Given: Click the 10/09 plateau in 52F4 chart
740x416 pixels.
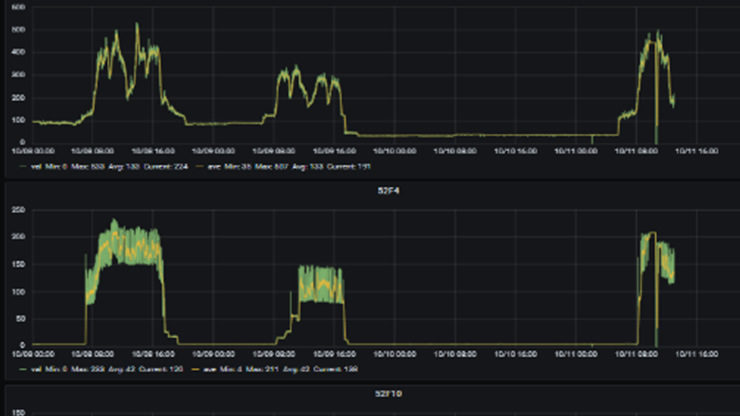Looking at the screenshot, I should [x=320, y=285].
